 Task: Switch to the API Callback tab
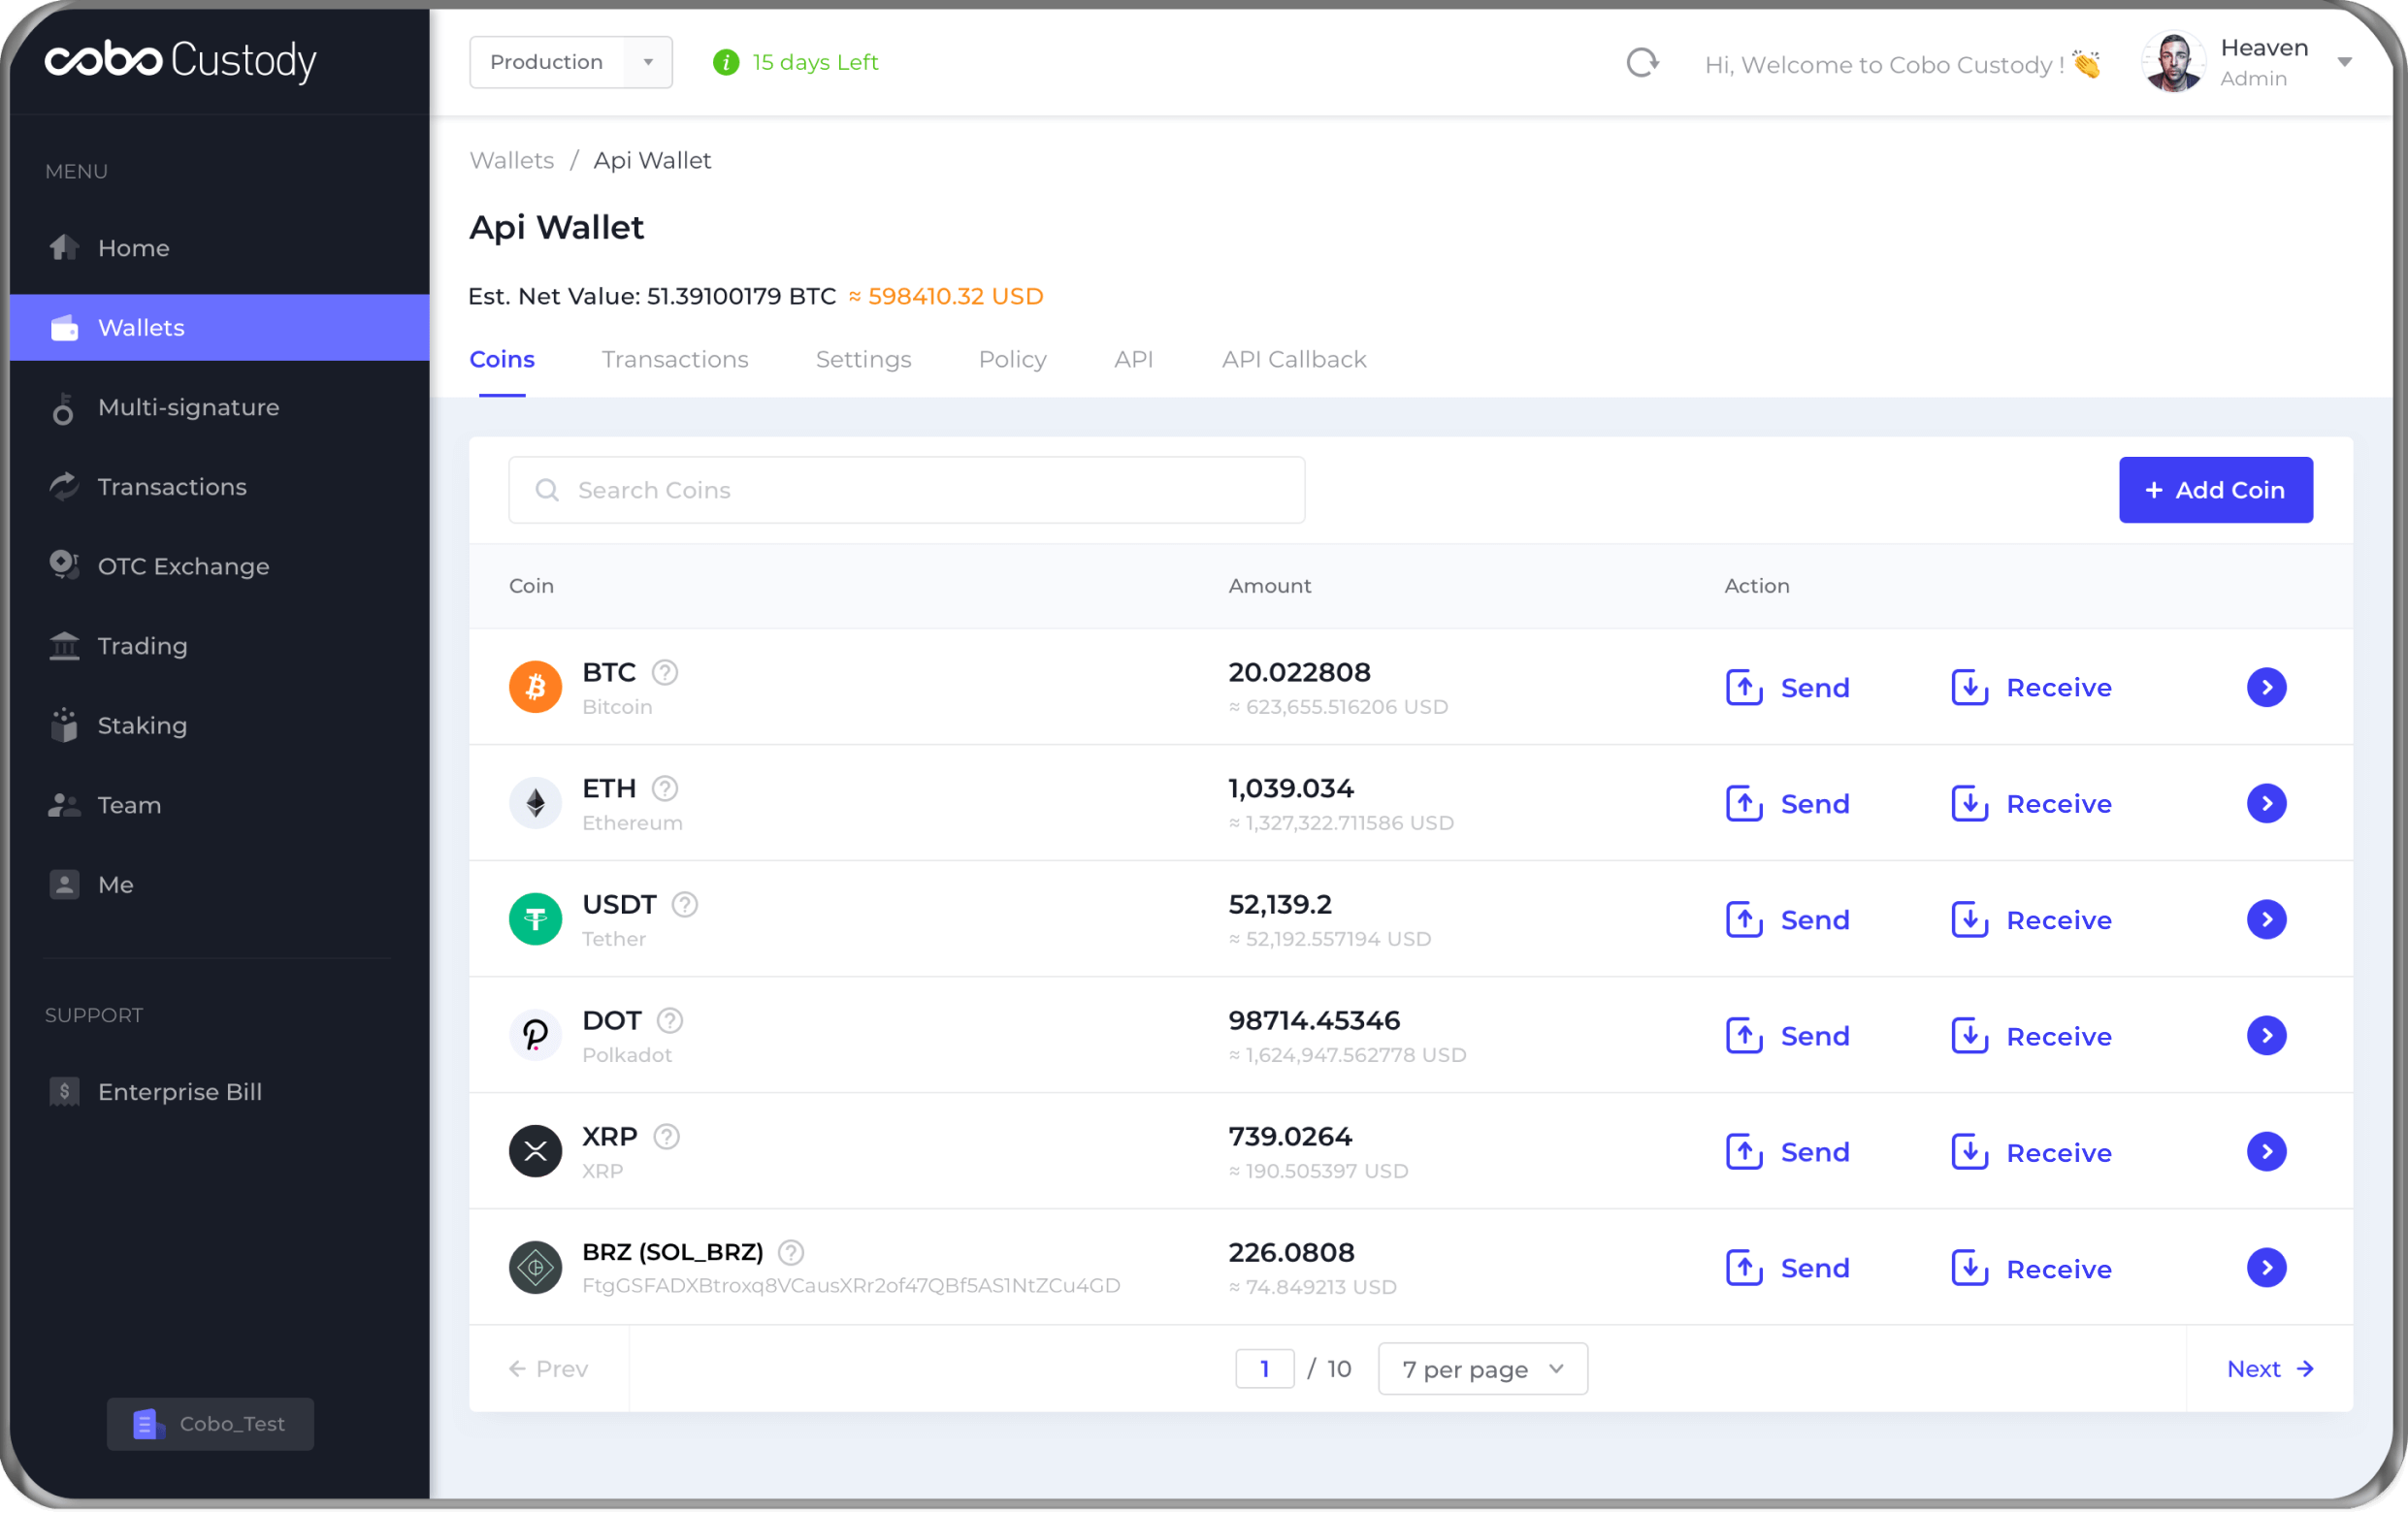[1294, 359]
